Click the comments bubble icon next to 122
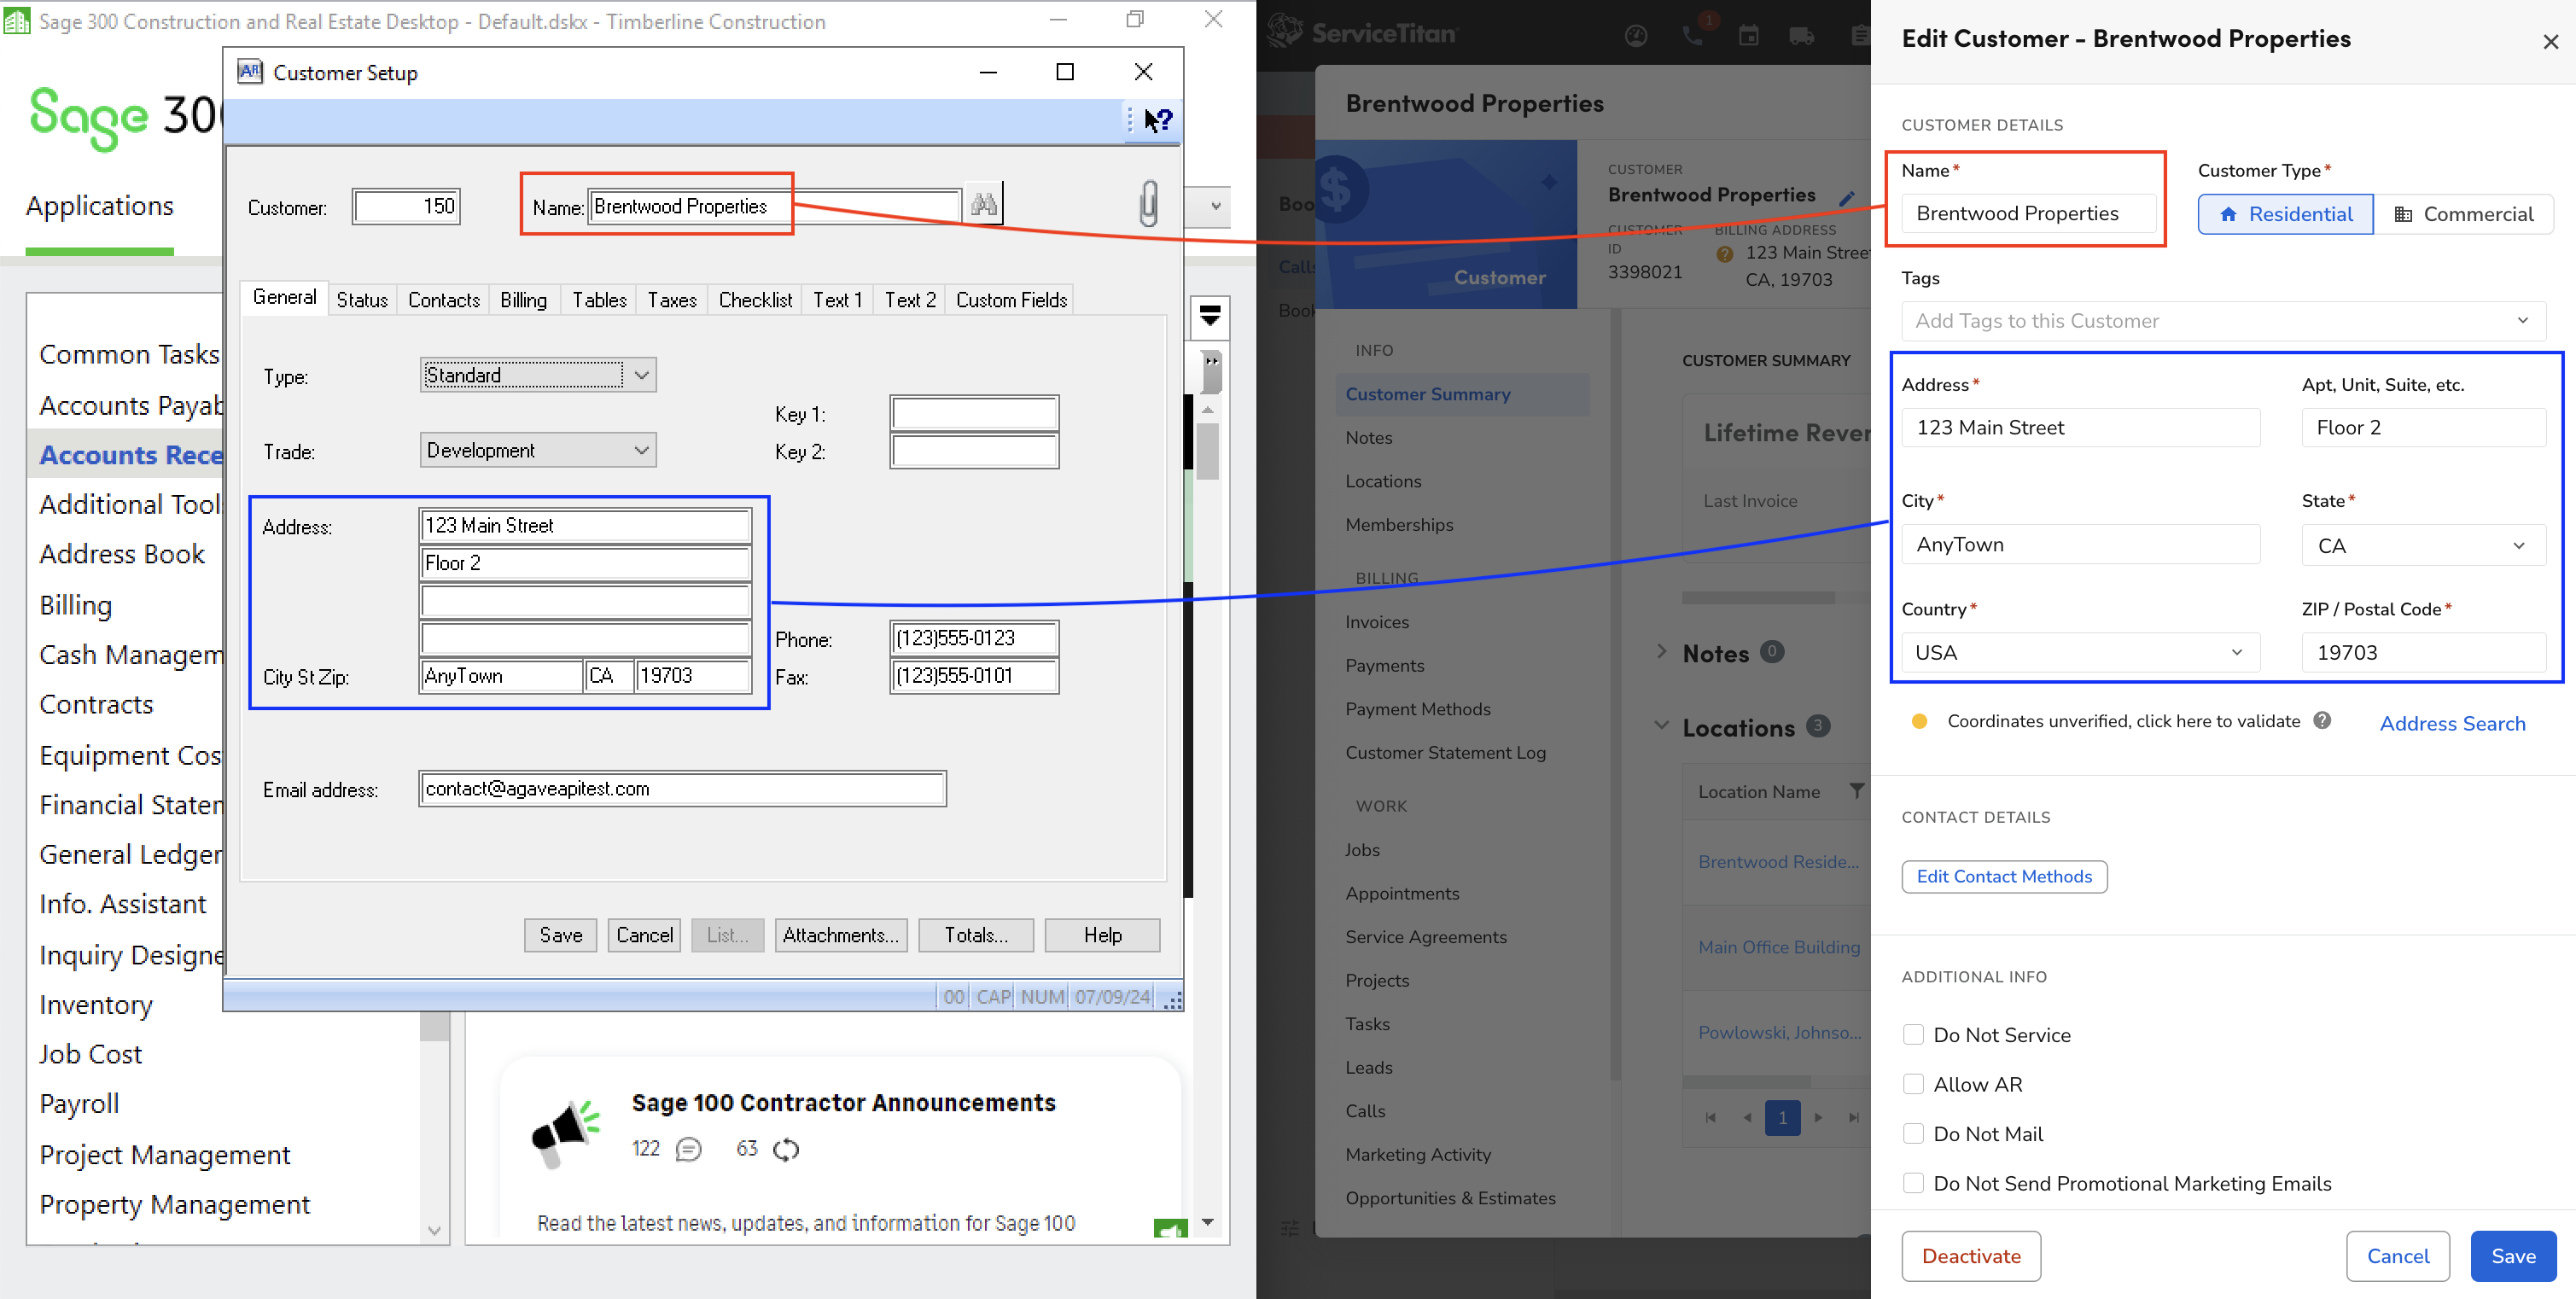Viewport: 2576px width, 1299px height. tap(688, 1149)
